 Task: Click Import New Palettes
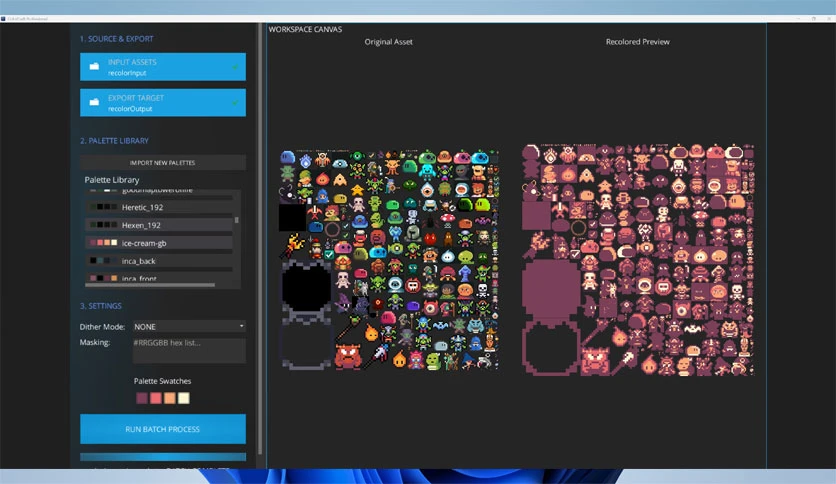(x=163, y=163)
